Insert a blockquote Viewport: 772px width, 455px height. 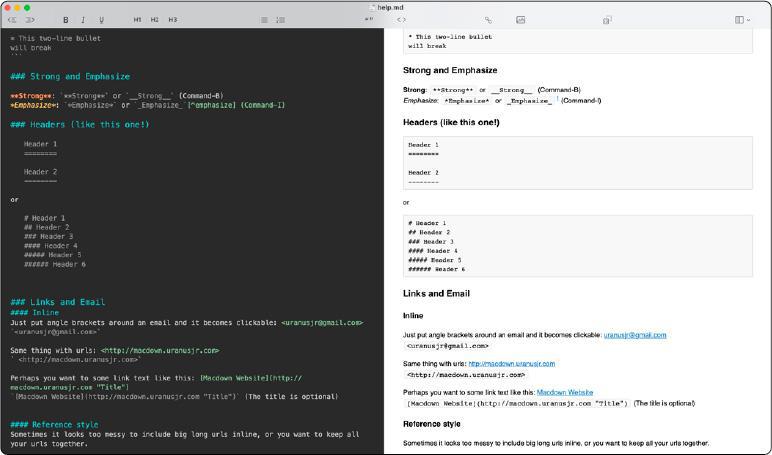pos(369,19)
